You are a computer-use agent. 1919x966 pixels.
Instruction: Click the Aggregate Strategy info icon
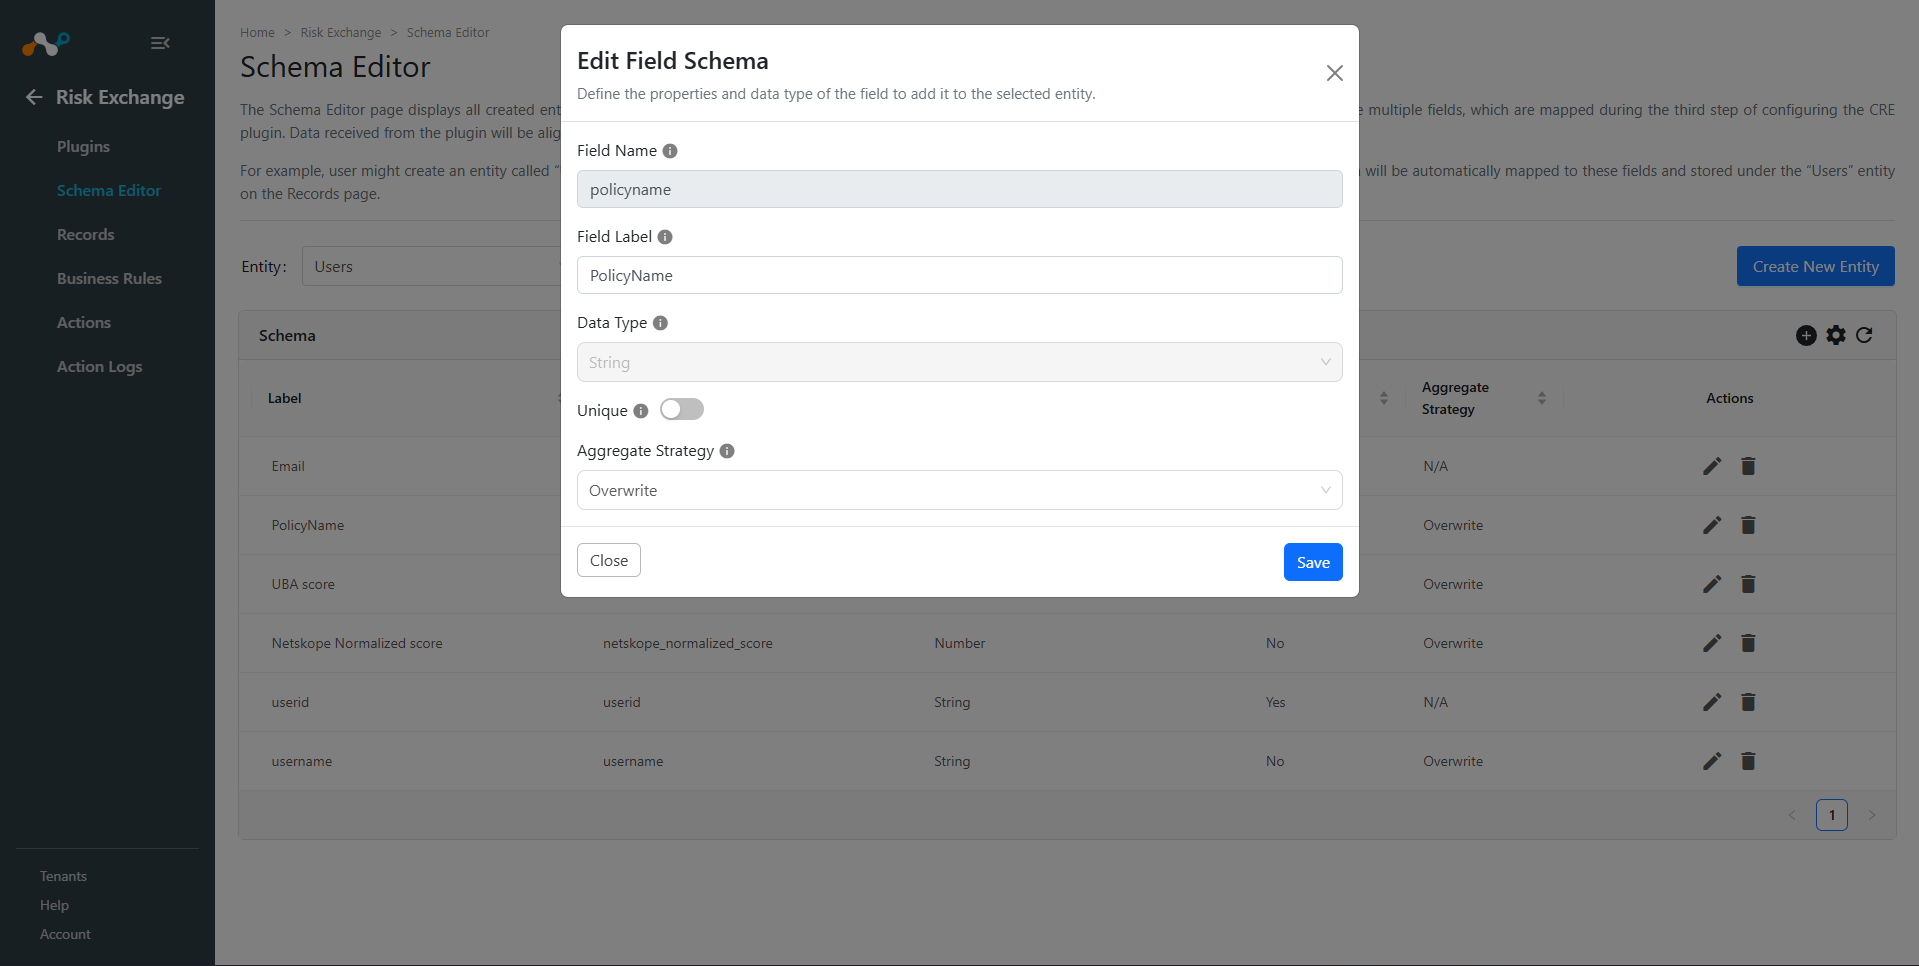pos(727,451)
